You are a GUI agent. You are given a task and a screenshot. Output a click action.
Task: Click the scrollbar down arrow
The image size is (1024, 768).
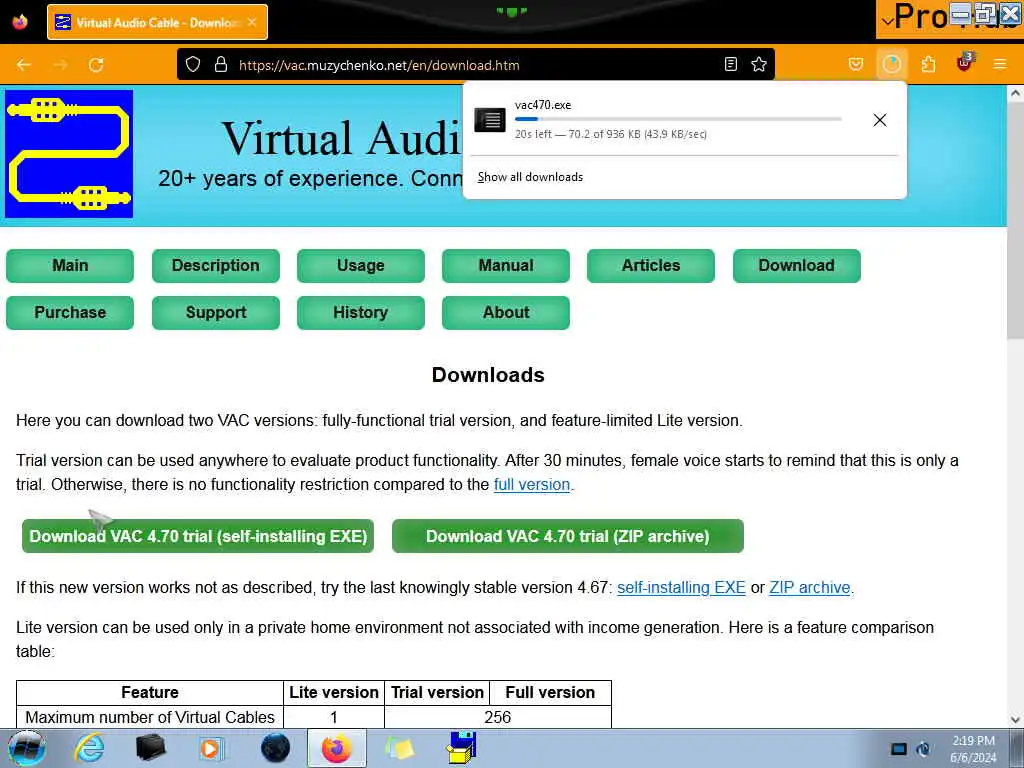(x=1015, y=720)
